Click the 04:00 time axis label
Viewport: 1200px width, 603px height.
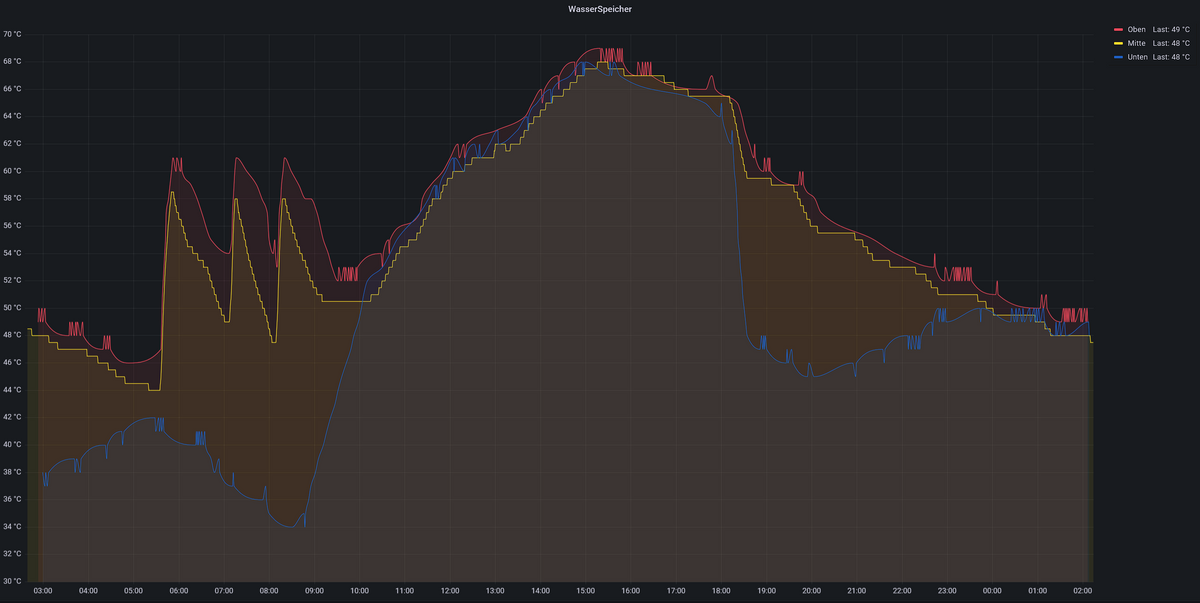tap(88, 591)
